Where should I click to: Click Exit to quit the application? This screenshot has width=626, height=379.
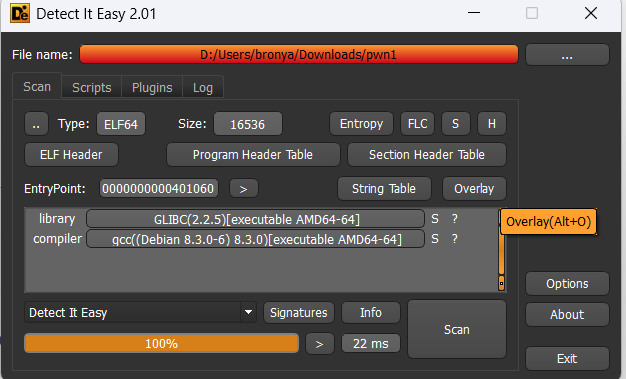567,358
